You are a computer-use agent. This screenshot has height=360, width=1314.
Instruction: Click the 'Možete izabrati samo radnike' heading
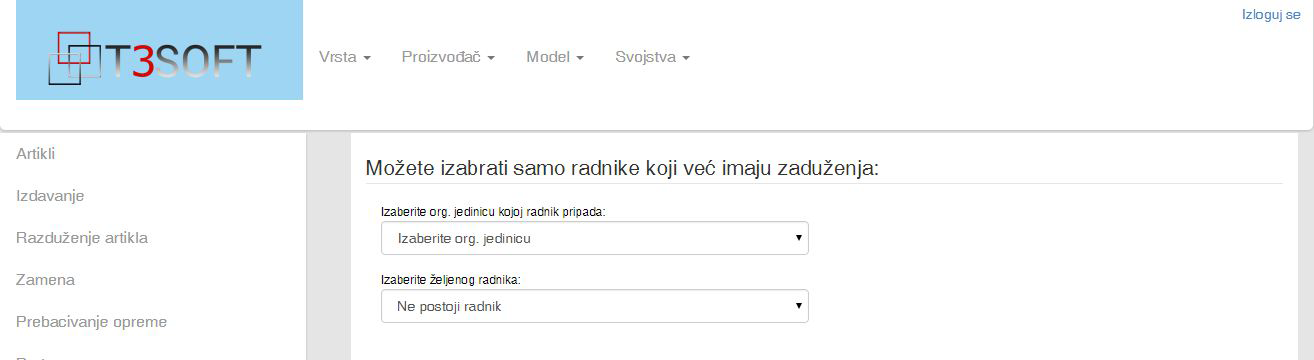[622, 168]
